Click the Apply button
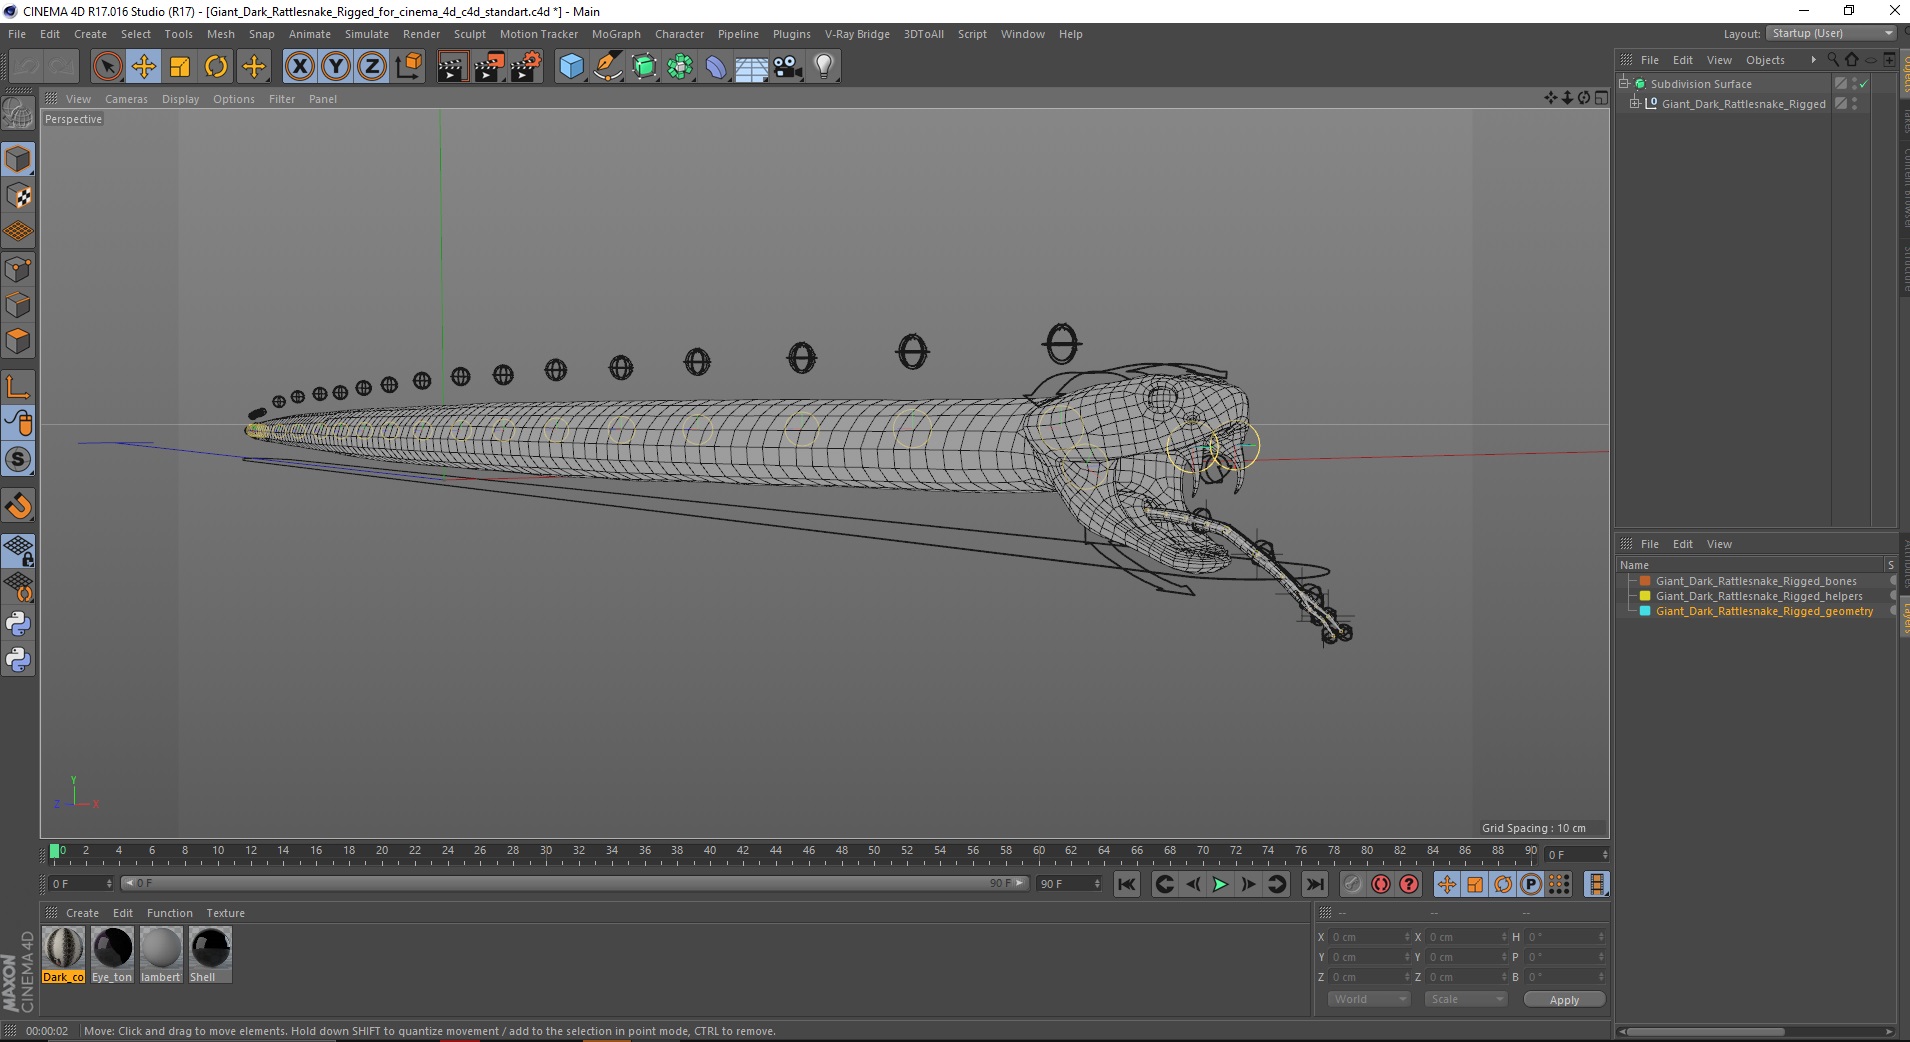The height and width of the screenshot is (1042, 1910). 1564,1000
